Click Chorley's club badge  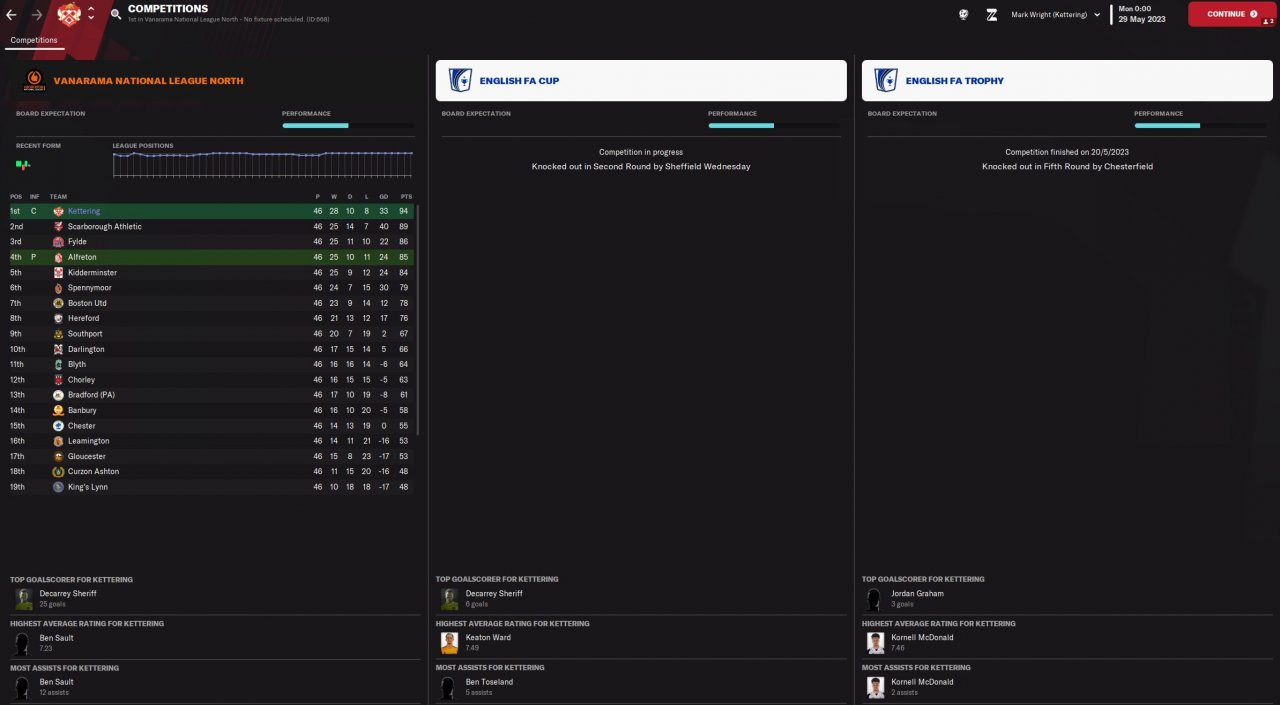pos(58,380)
